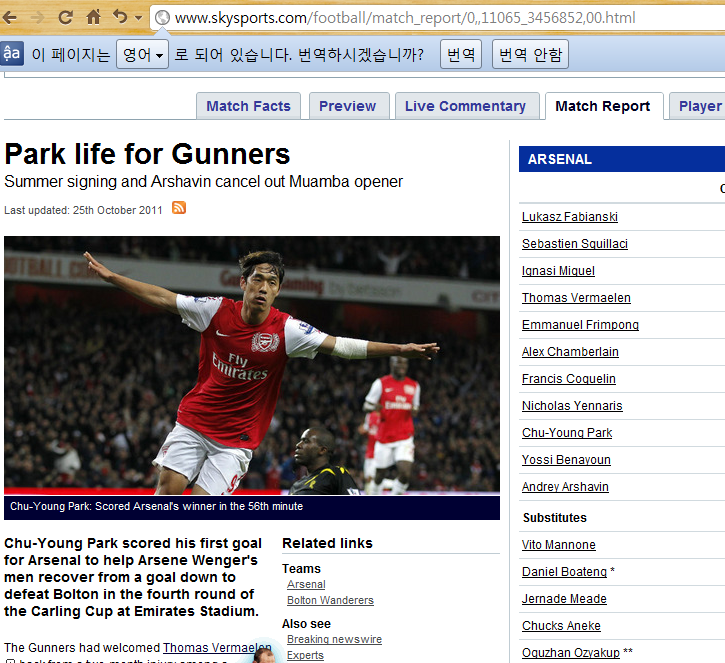725x663 pixels.
Task: Click the orange RSS feed icon
Action: (x=179, y=208)
